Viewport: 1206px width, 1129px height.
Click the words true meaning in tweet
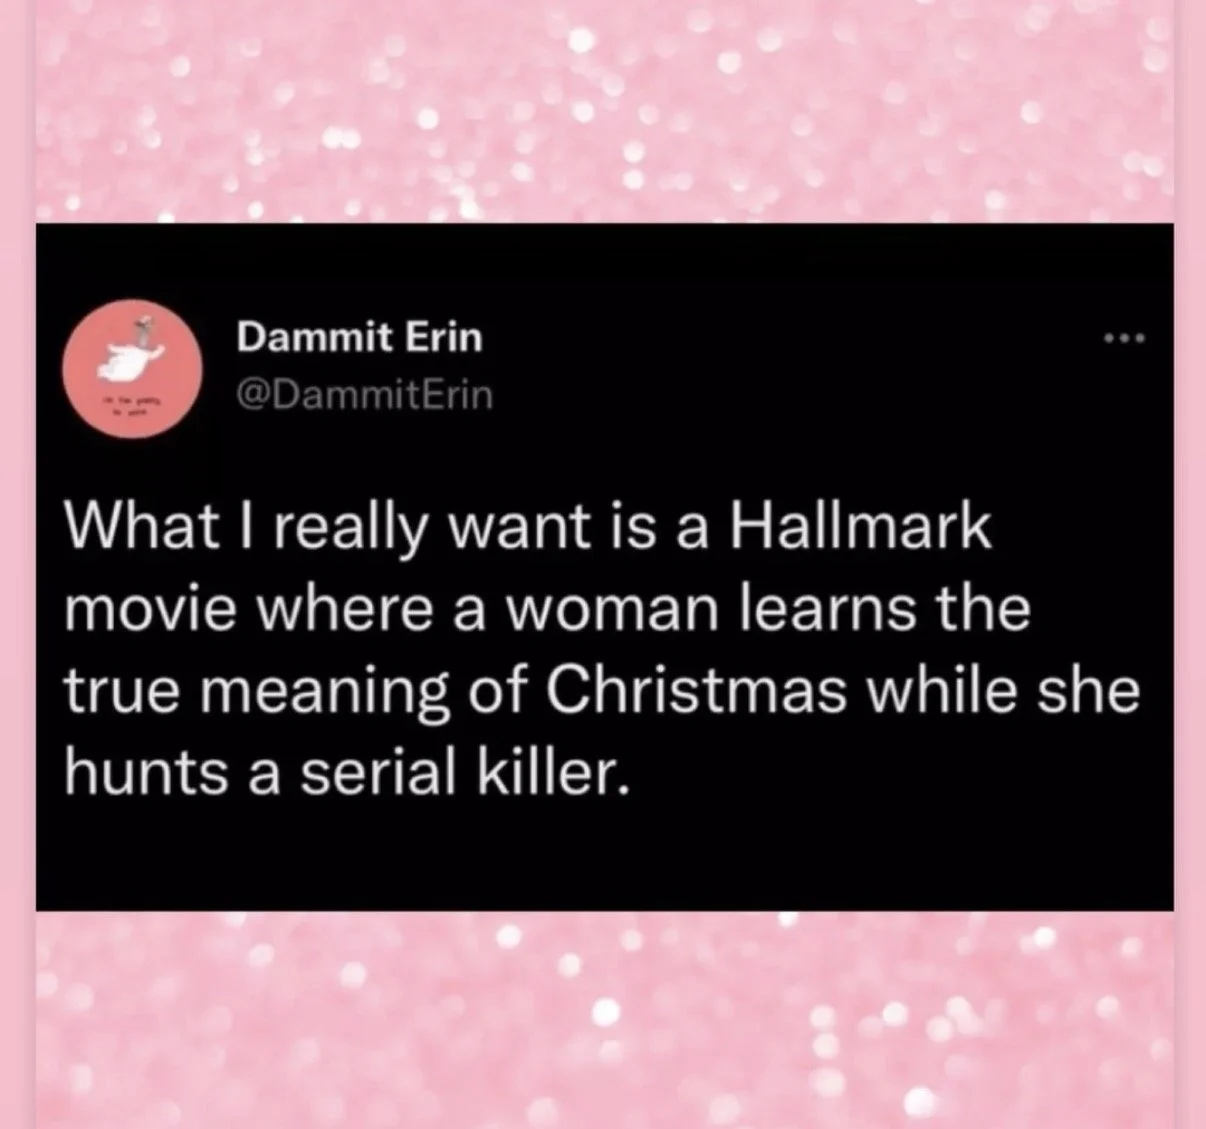[254, 694]
